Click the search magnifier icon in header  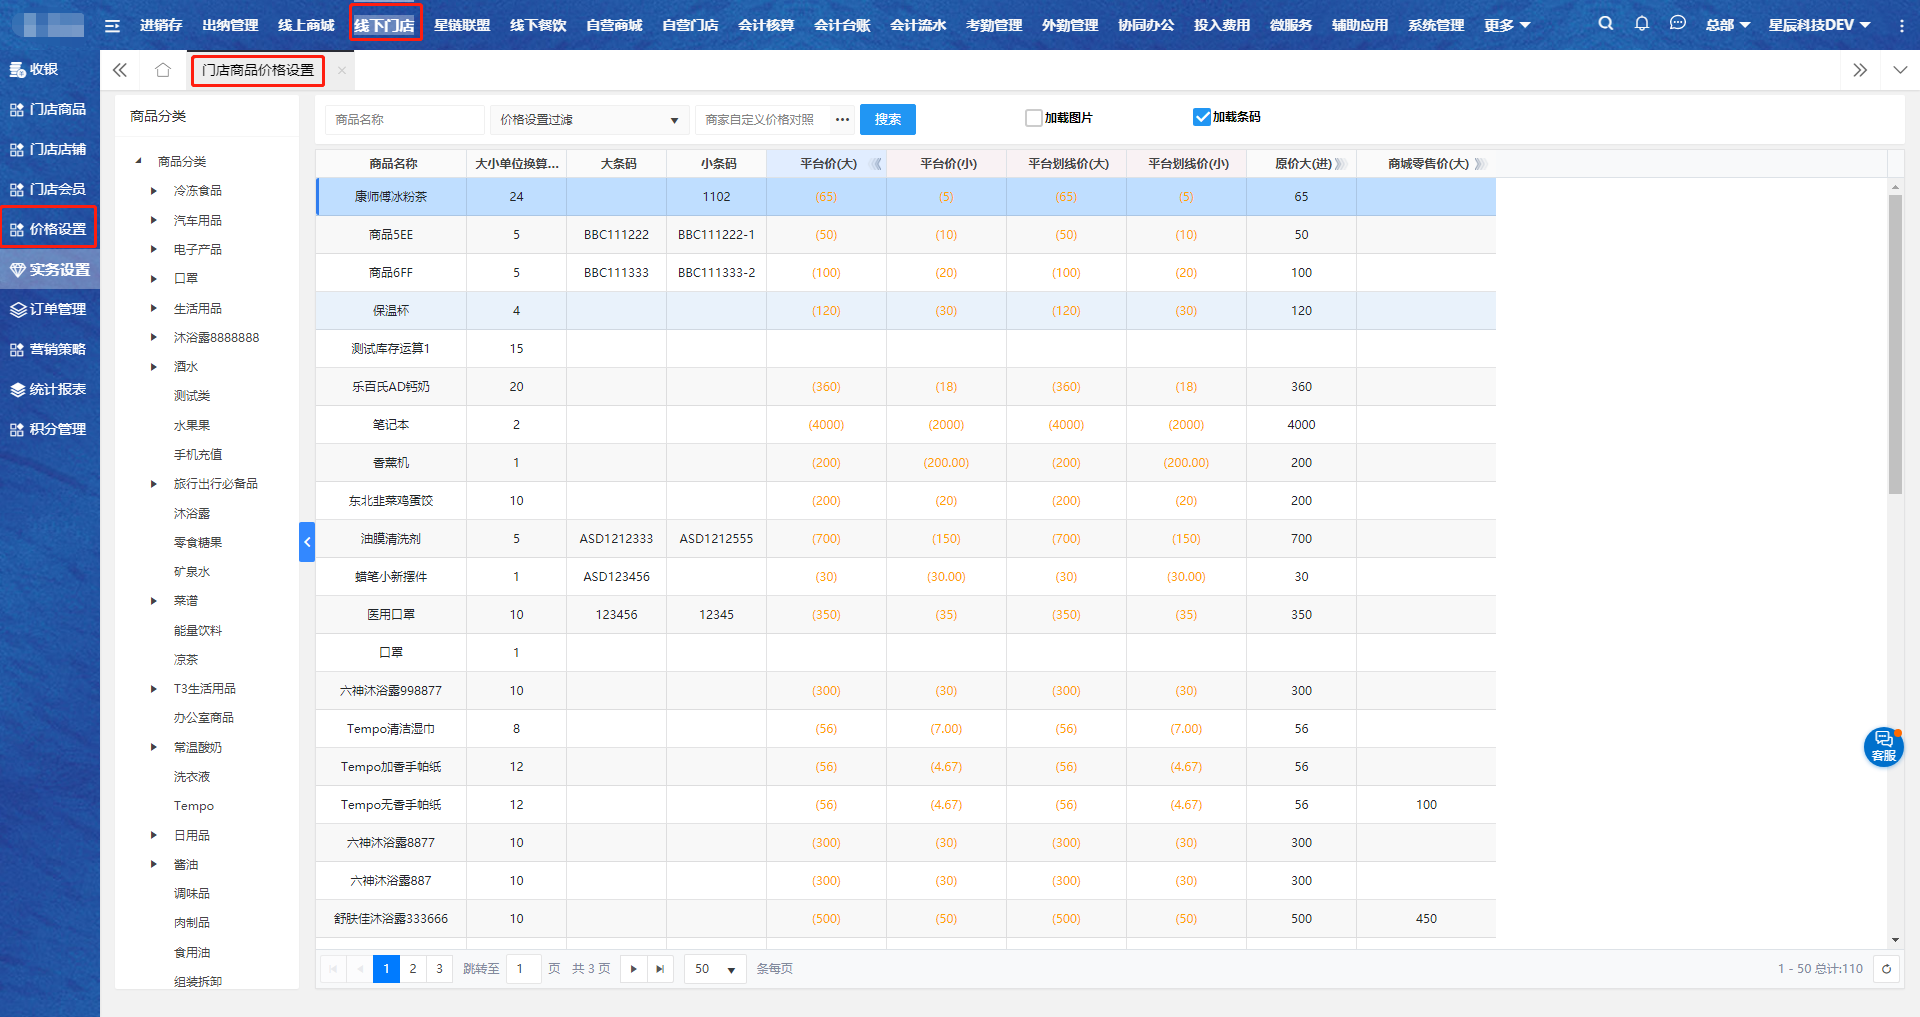pyautogui.click(x=1605, y=24)
